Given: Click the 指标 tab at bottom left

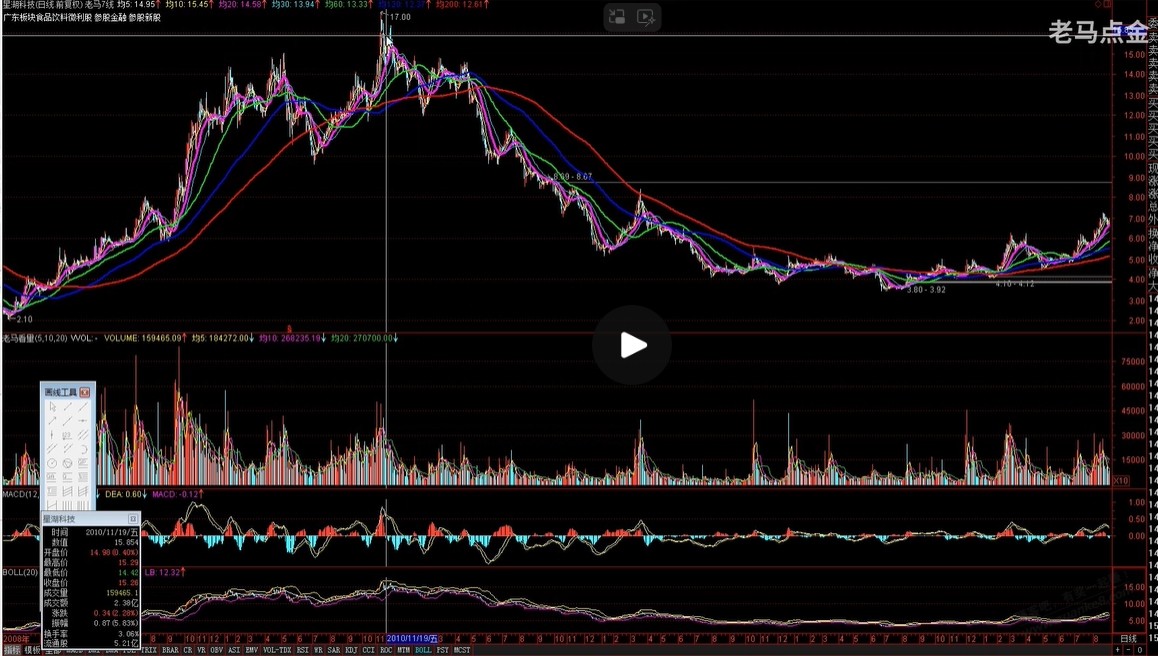Looking at the screenshot, I should pyautogui.click(x=11, y=650).
